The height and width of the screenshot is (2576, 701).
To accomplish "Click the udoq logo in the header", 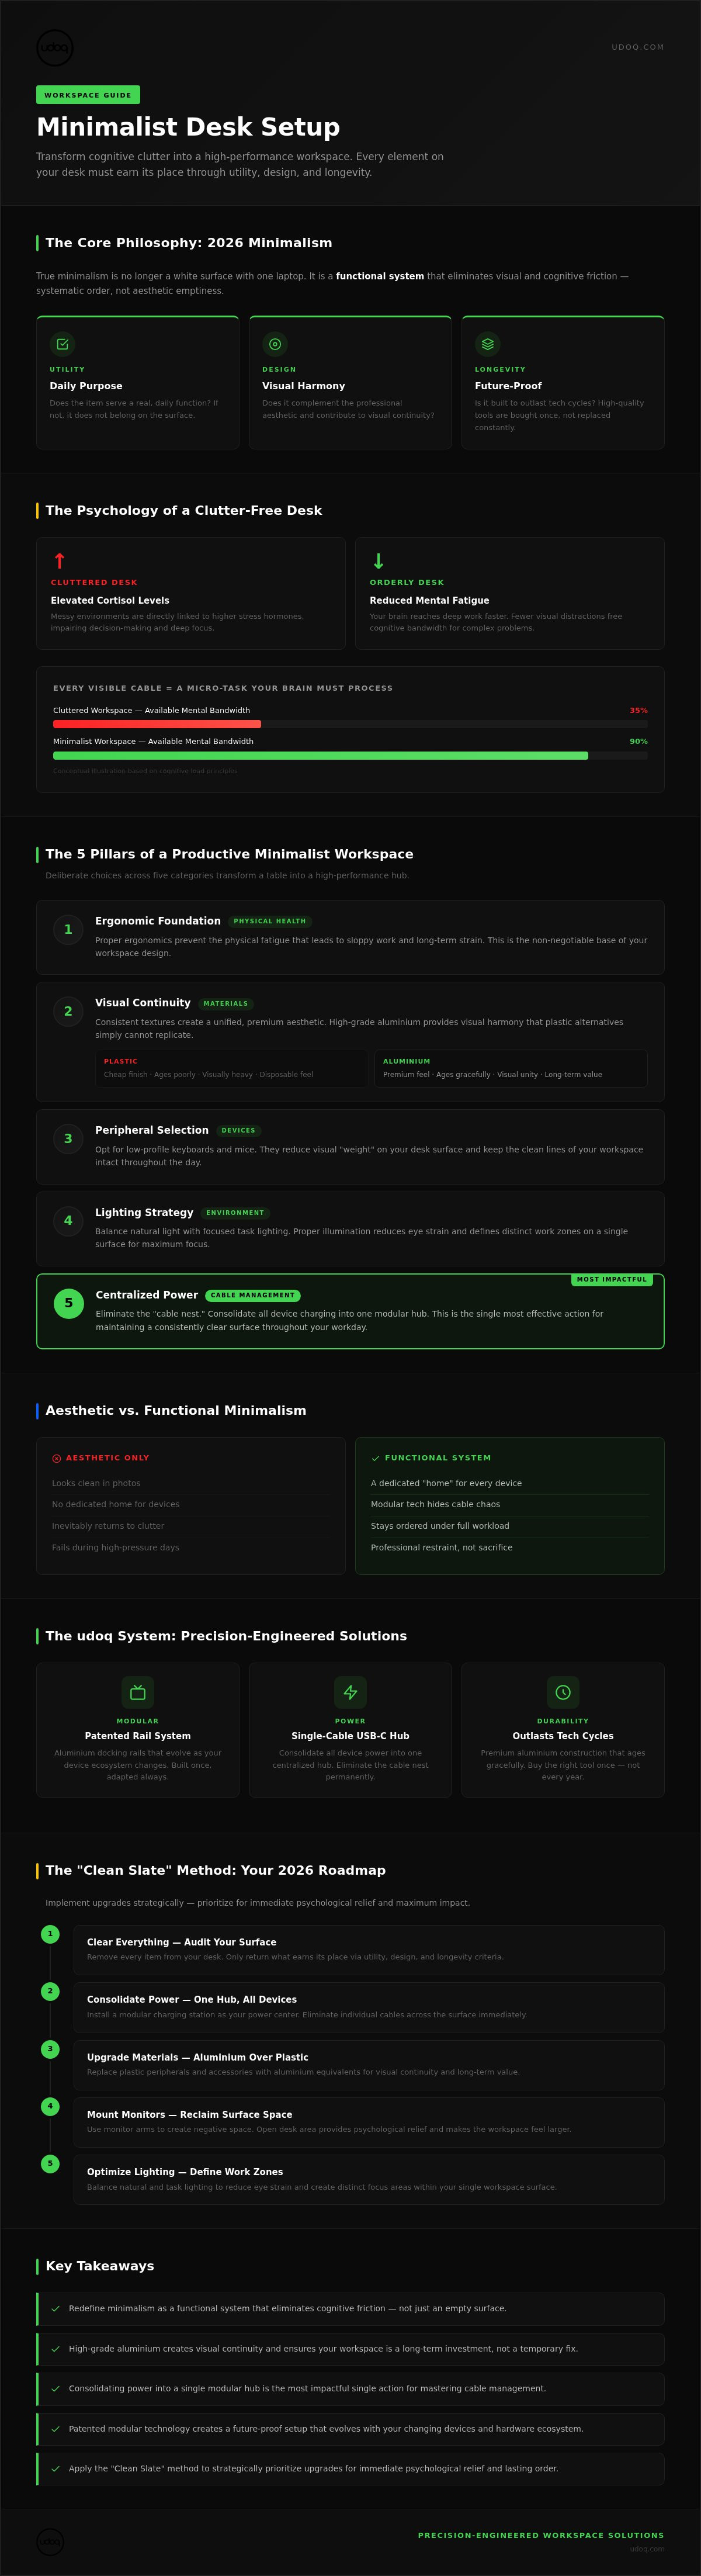I will click(55, 47).
